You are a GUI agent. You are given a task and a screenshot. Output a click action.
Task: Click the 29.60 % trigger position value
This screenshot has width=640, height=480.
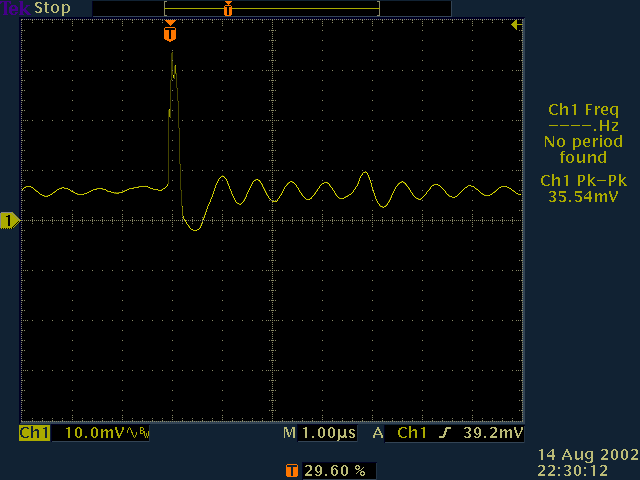click(x=333, y=469)
